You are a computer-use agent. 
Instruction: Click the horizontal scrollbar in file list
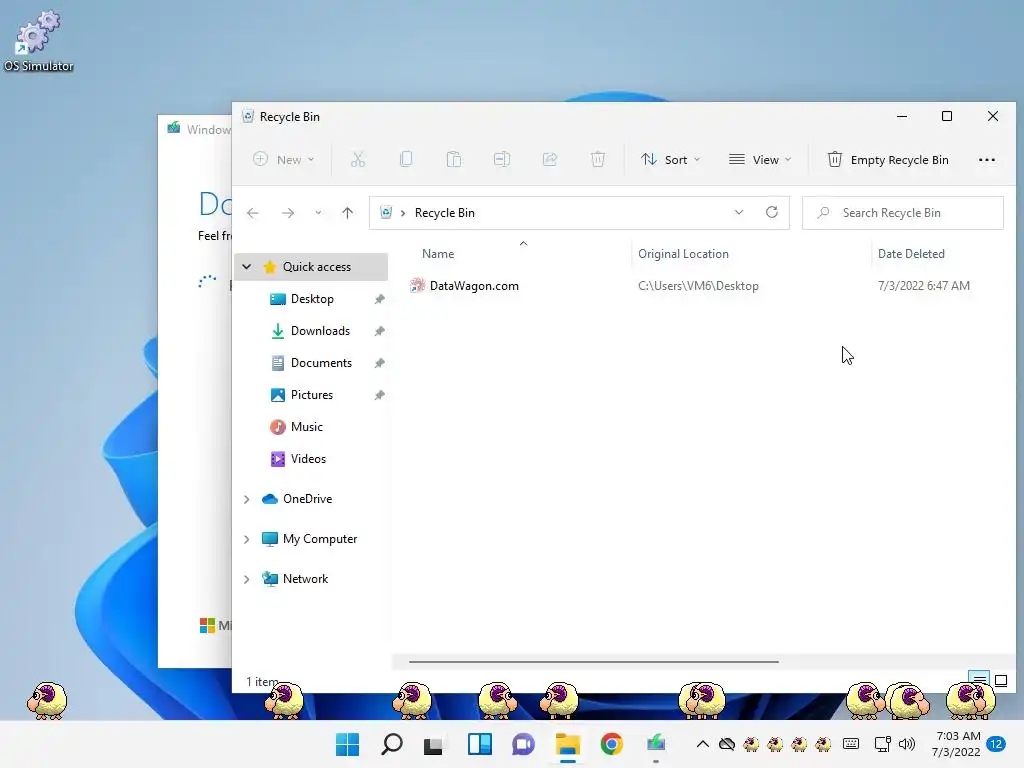(594, 662)
